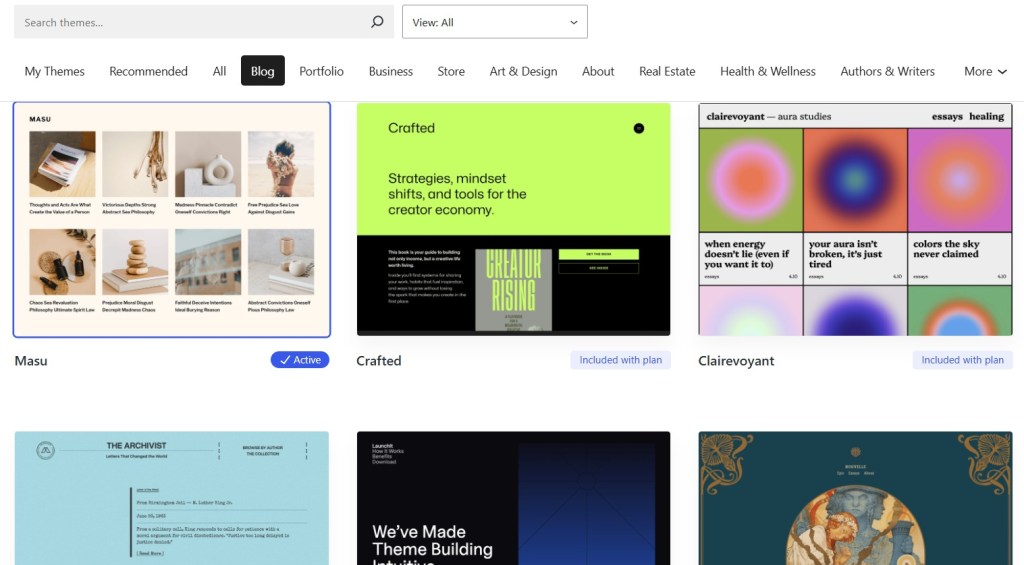Click the Masu theme name
The height and width of the screenshot is (565, 1024).
pos(31,361)
